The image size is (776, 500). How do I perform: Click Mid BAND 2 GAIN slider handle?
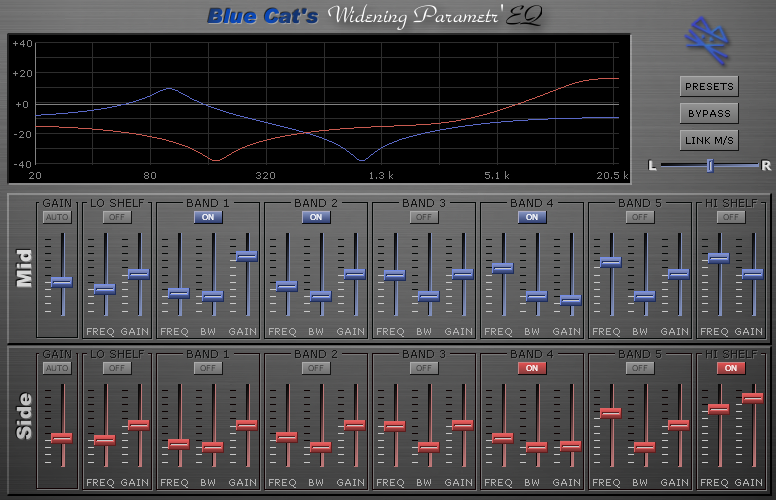[x=355, y=274]
